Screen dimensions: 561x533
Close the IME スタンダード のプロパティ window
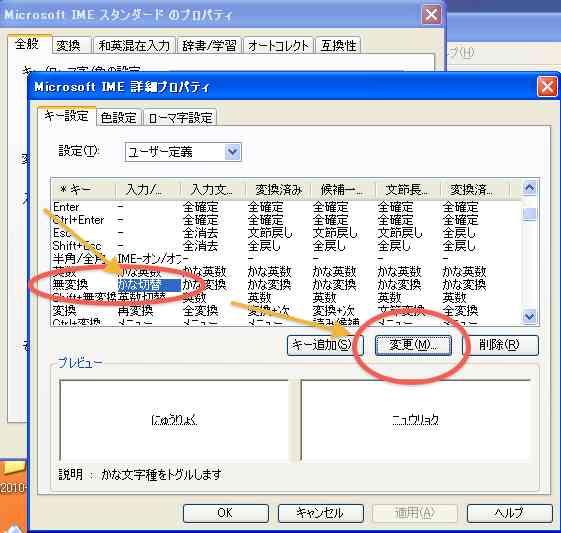(431, 15)
